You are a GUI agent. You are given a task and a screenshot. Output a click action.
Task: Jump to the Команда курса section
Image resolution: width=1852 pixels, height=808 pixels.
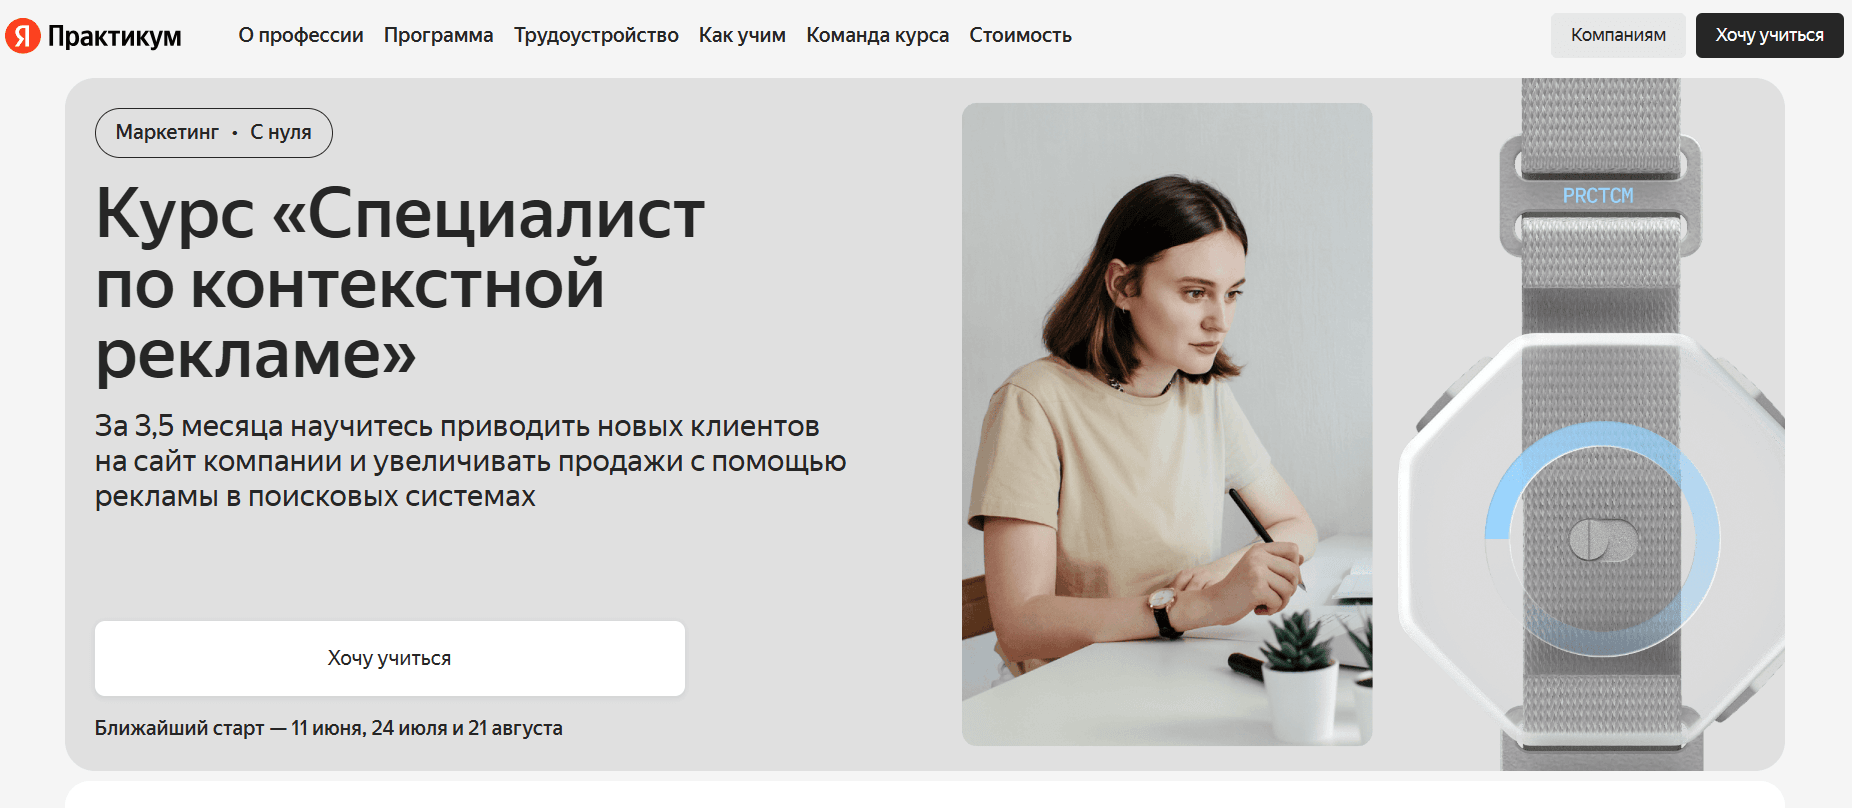pyautogui.click(x=878, y=35)
